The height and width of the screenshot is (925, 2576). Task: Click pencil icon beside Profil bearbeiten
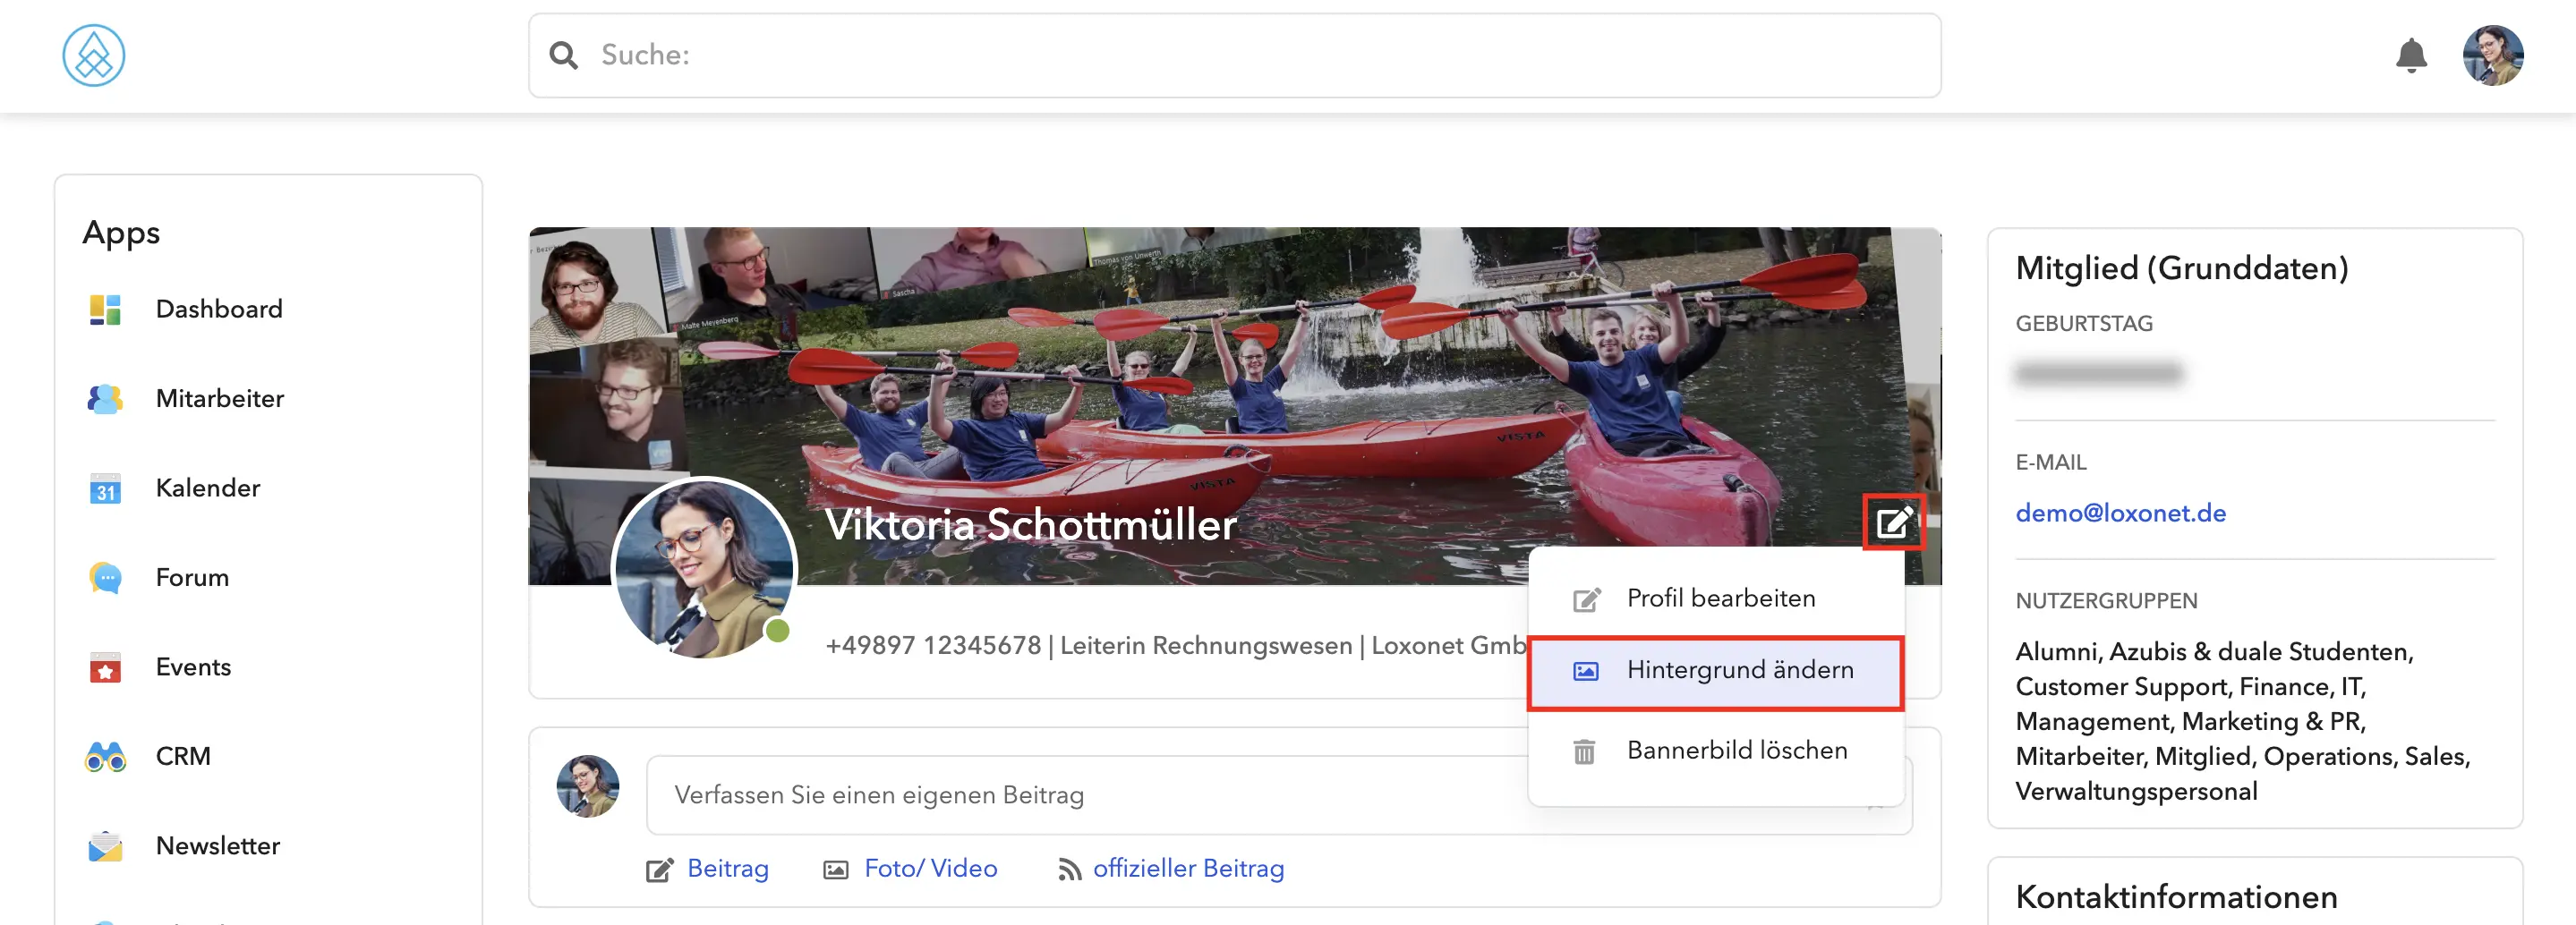(1586, 600)
